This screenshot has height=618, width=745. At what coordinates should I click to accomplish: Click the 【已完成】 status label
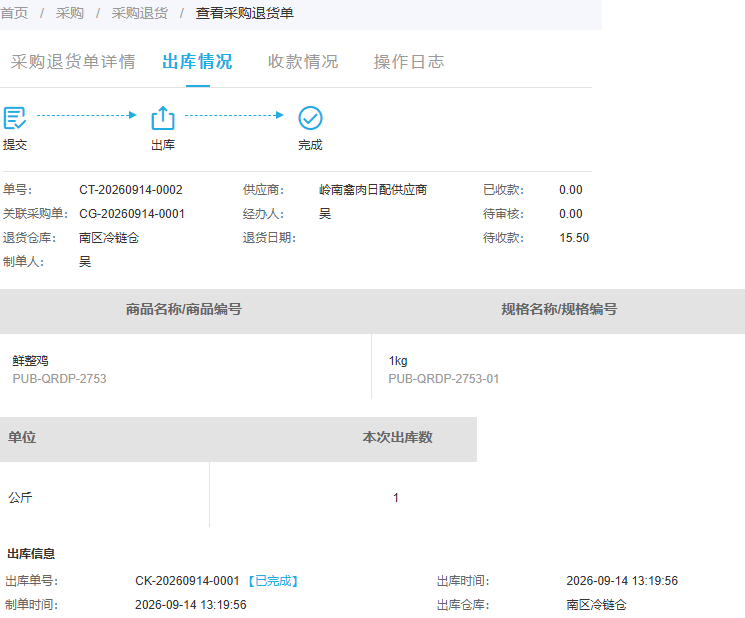point(273,581)
